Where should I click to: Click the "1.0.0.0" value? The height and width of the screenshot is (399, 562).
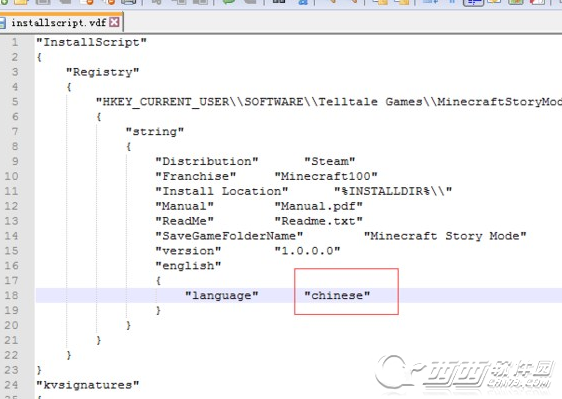[307, 251]
